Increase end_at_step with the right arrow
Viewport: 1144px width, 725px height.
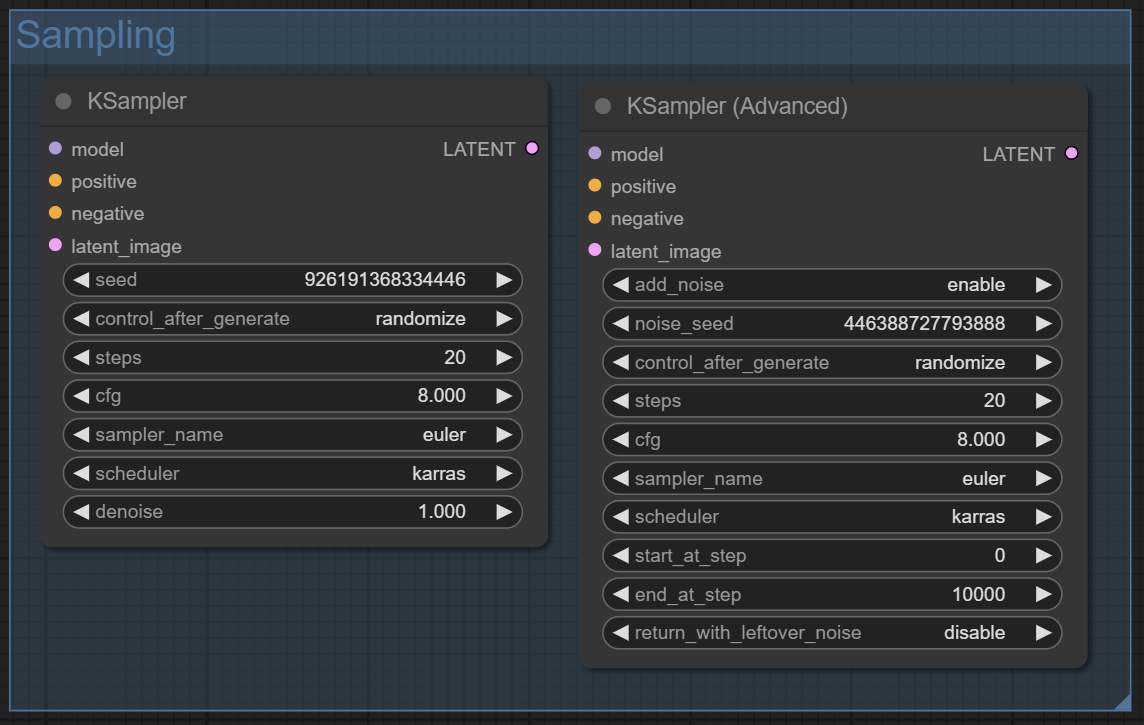[1043, 594]
